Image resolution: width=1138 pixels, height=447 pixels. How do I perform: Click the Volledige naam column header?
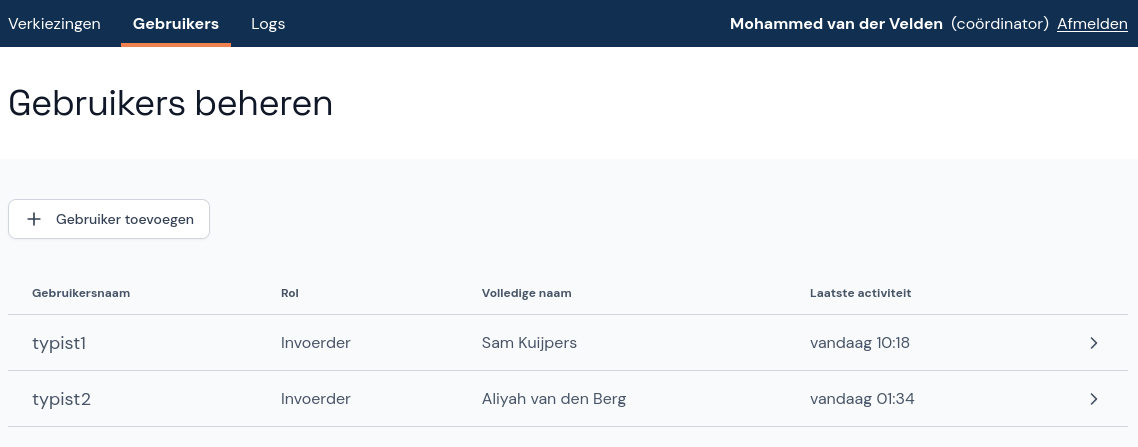point(526,293)
